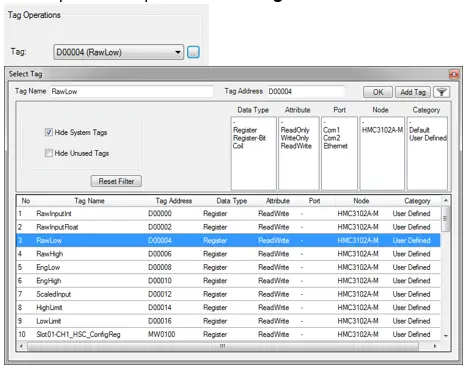Select ReadOnly in Attribute filter

[295, 130]
